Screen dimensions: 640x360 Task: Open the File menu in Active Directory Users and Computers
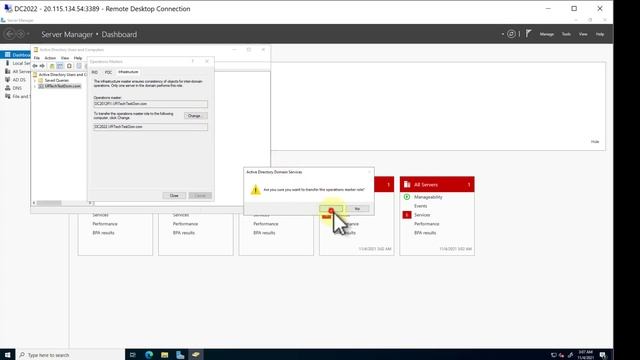(37, 58)
